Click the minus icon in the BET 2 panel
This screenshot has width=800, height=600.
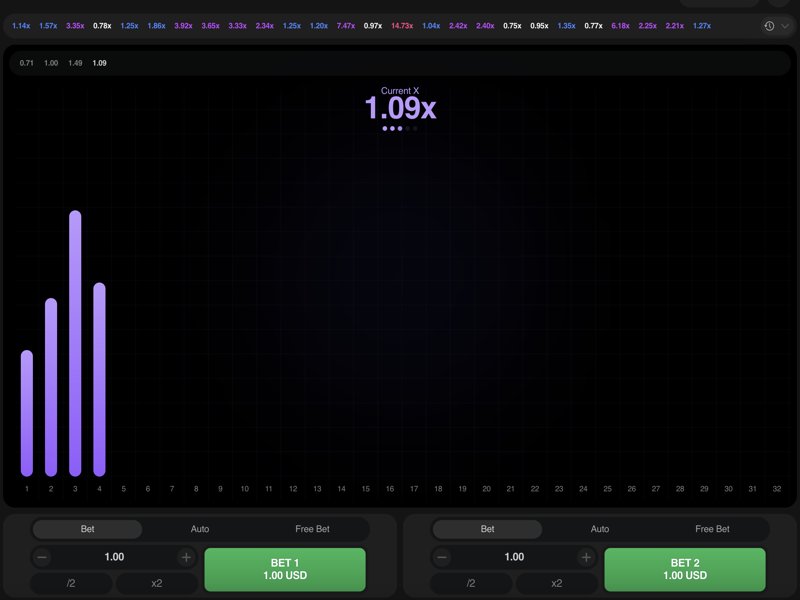(x=442, y=557)
